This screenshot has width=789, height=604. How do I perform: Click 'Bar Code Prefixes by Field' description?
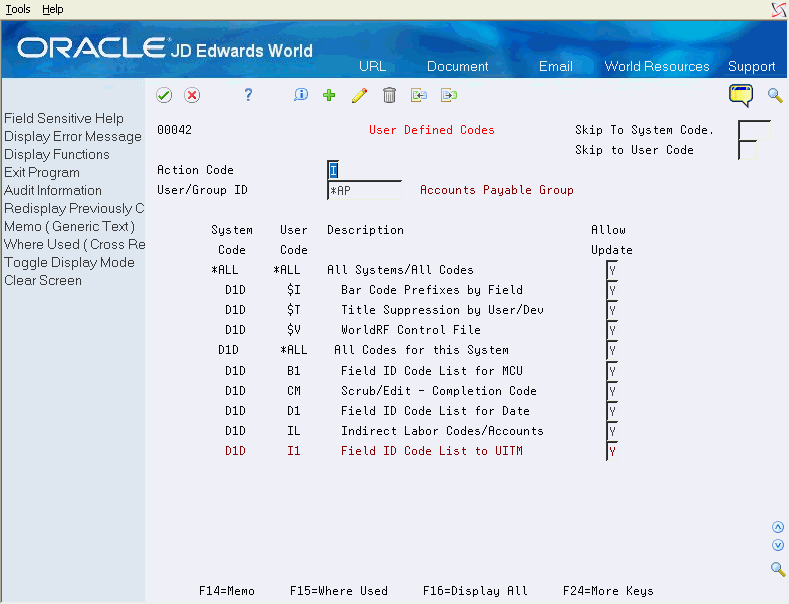point(432,290)
